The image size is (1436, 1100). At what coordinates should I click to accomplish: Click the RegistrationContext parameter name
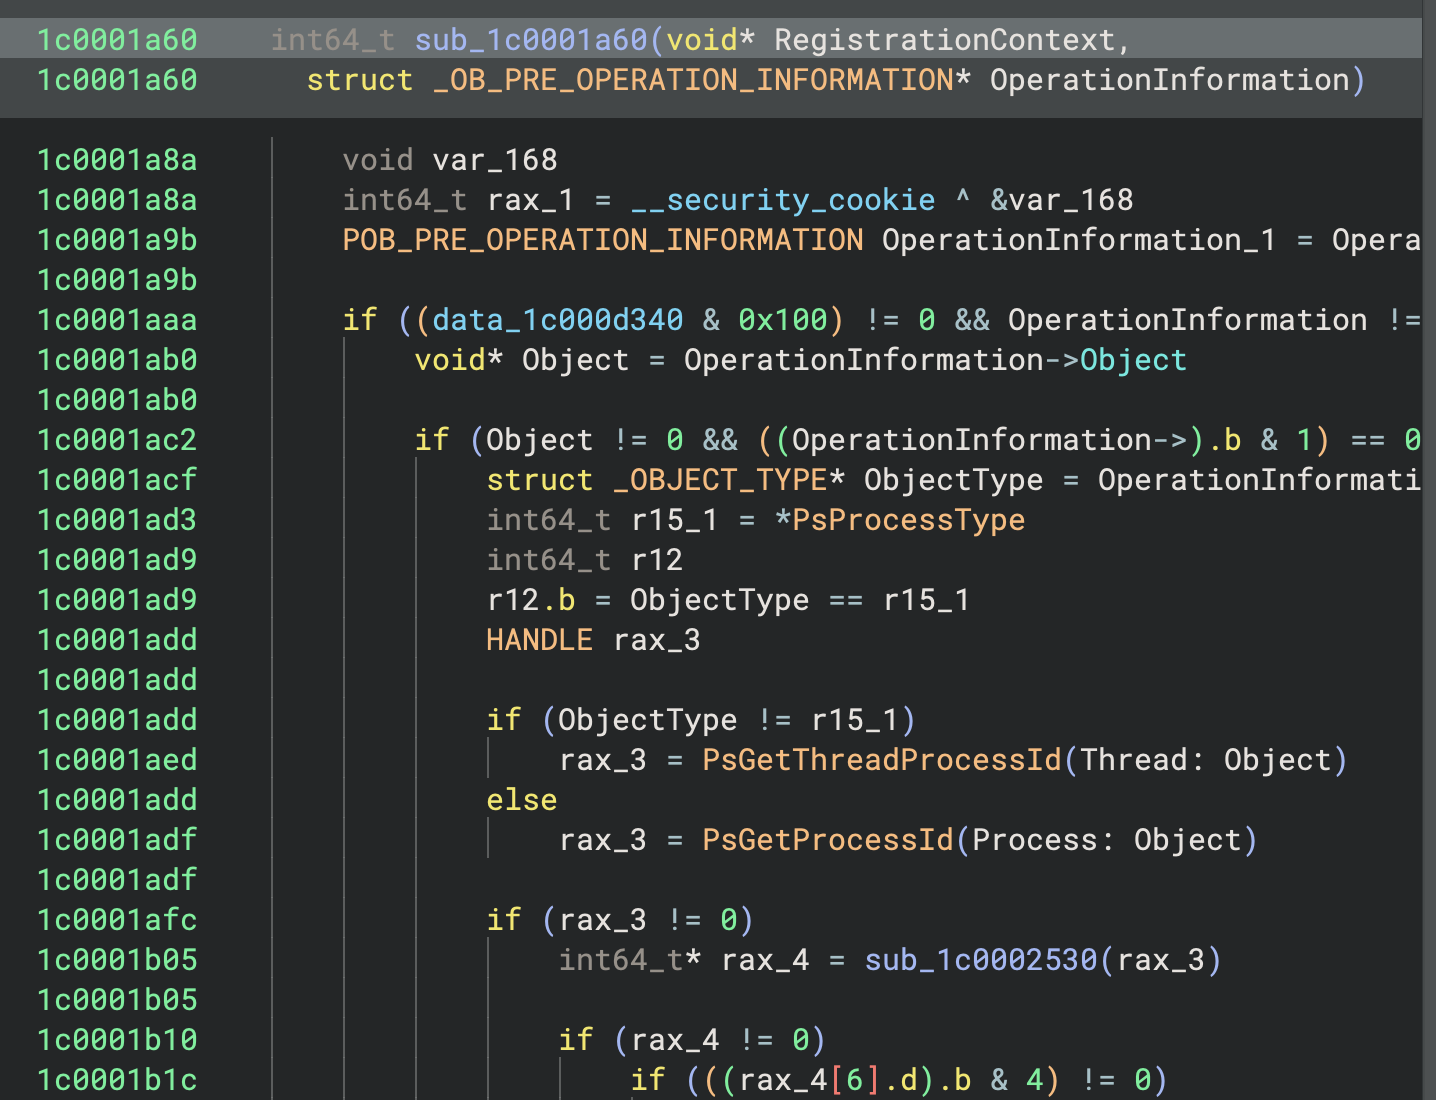[945, 40]
